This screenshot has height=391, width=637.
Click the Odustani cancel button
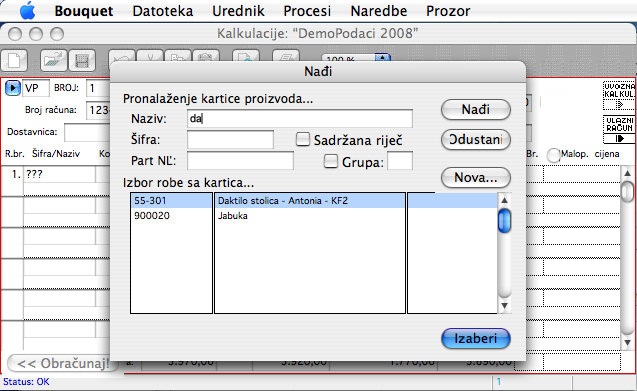point(476,139)
